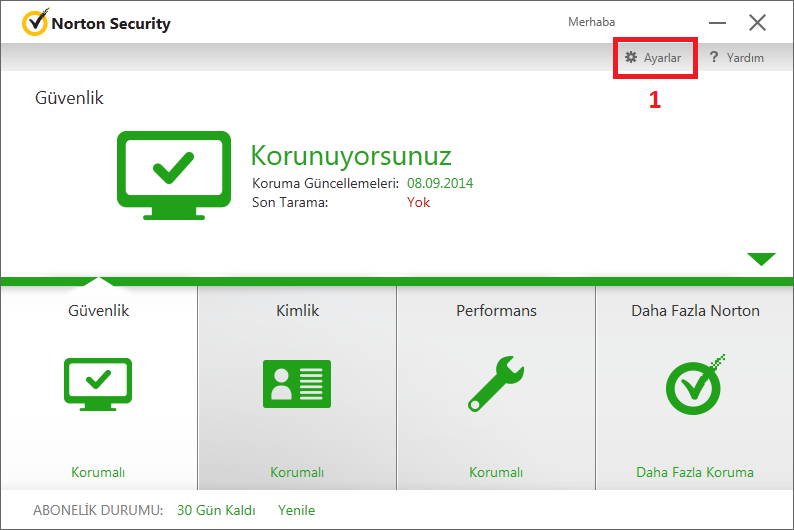Click the Son Tarama label
This screenshot has width=794, height=530.
point(290,202)
